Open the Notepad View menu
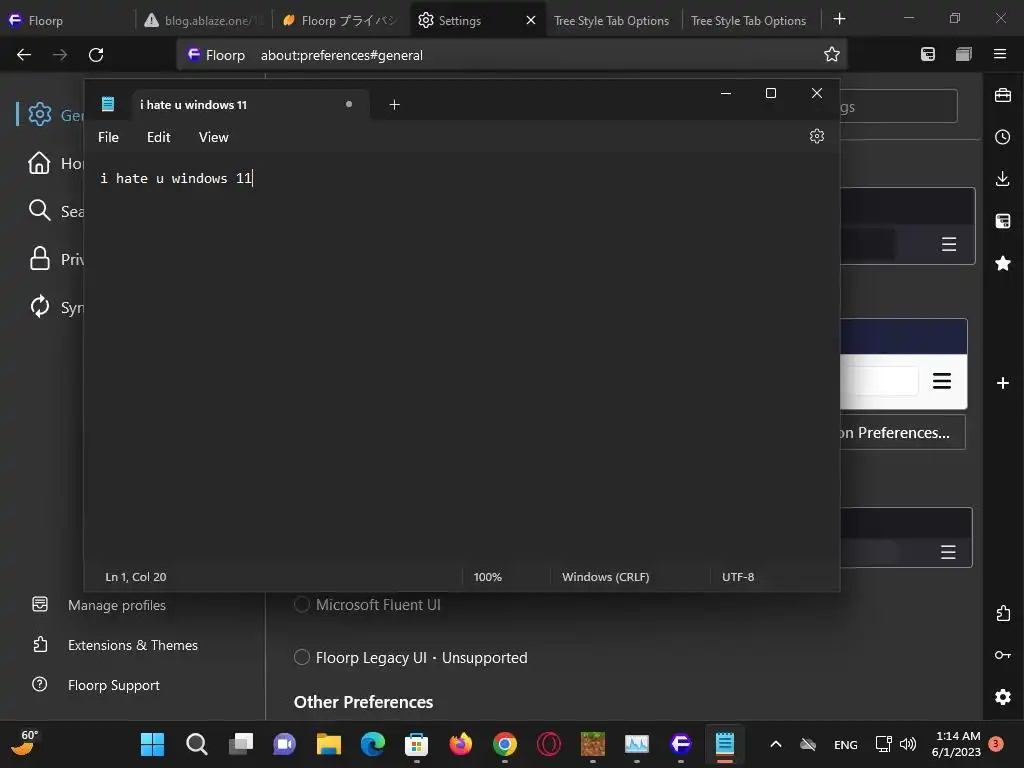Image resolution: width=1024 pixels, height=768 pixels. (x=214, y=137)
